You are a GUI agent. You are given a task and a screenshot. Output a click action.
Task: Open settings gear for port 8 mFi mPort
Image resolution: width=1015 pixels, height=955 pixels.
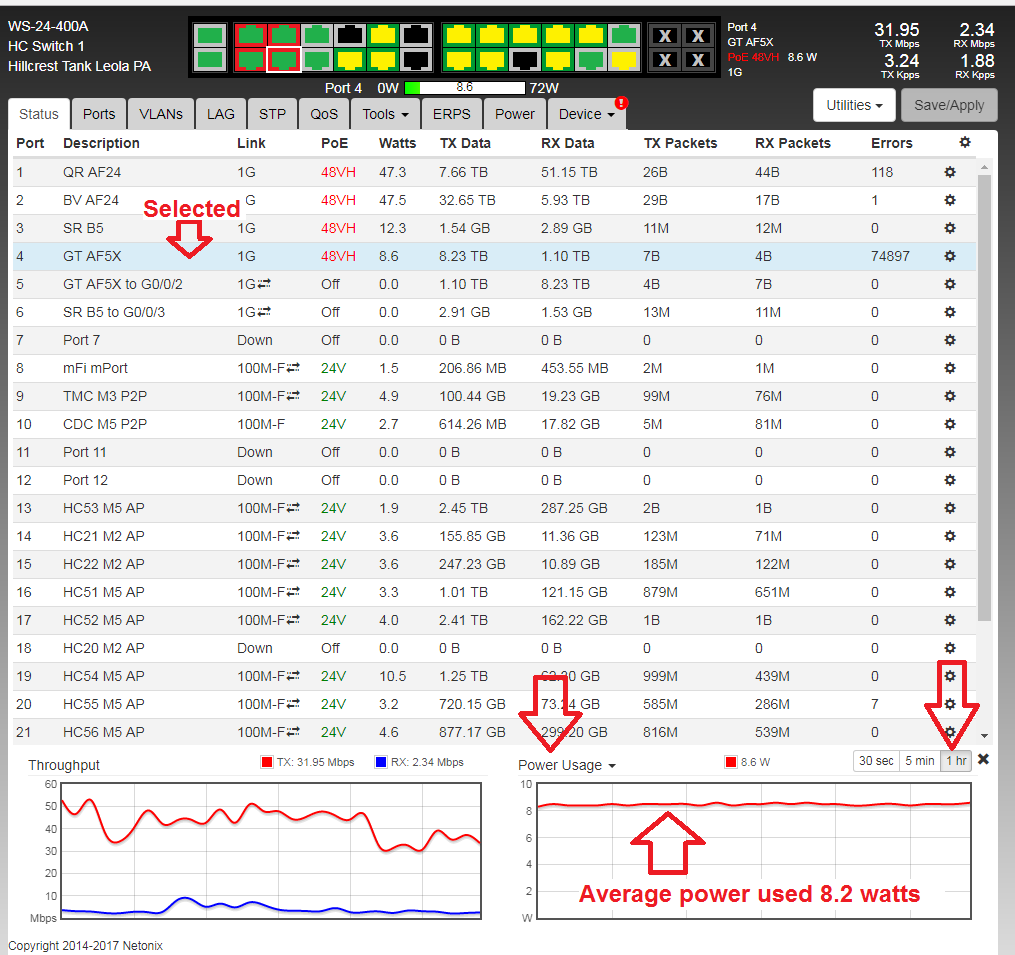point(950,368)
